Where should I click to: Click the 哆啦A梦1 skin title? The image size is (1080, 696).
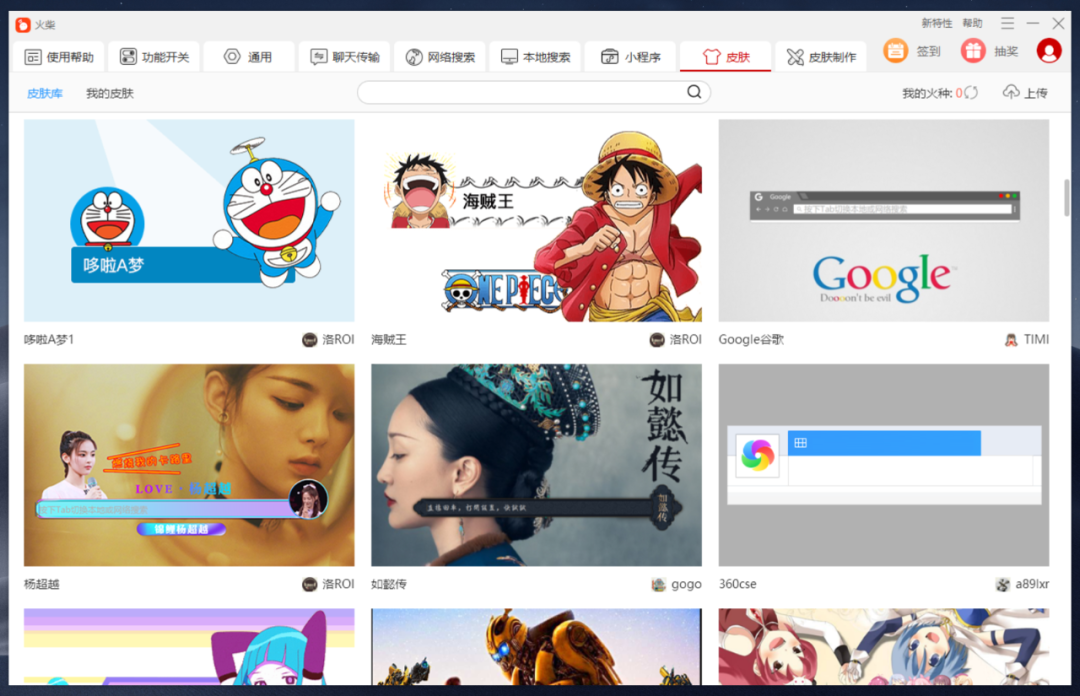[49, 340]
